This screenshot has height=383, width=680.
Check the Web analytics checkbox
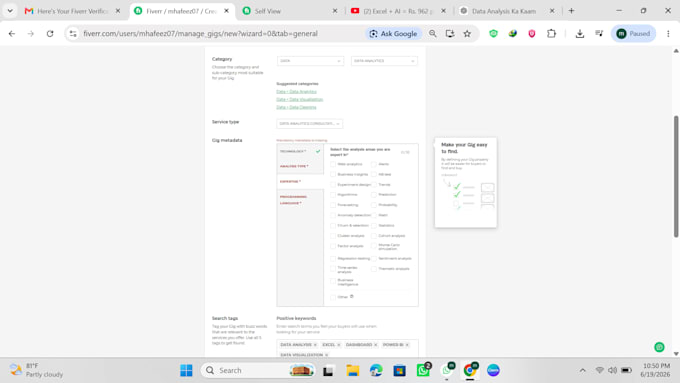[333, 164]
